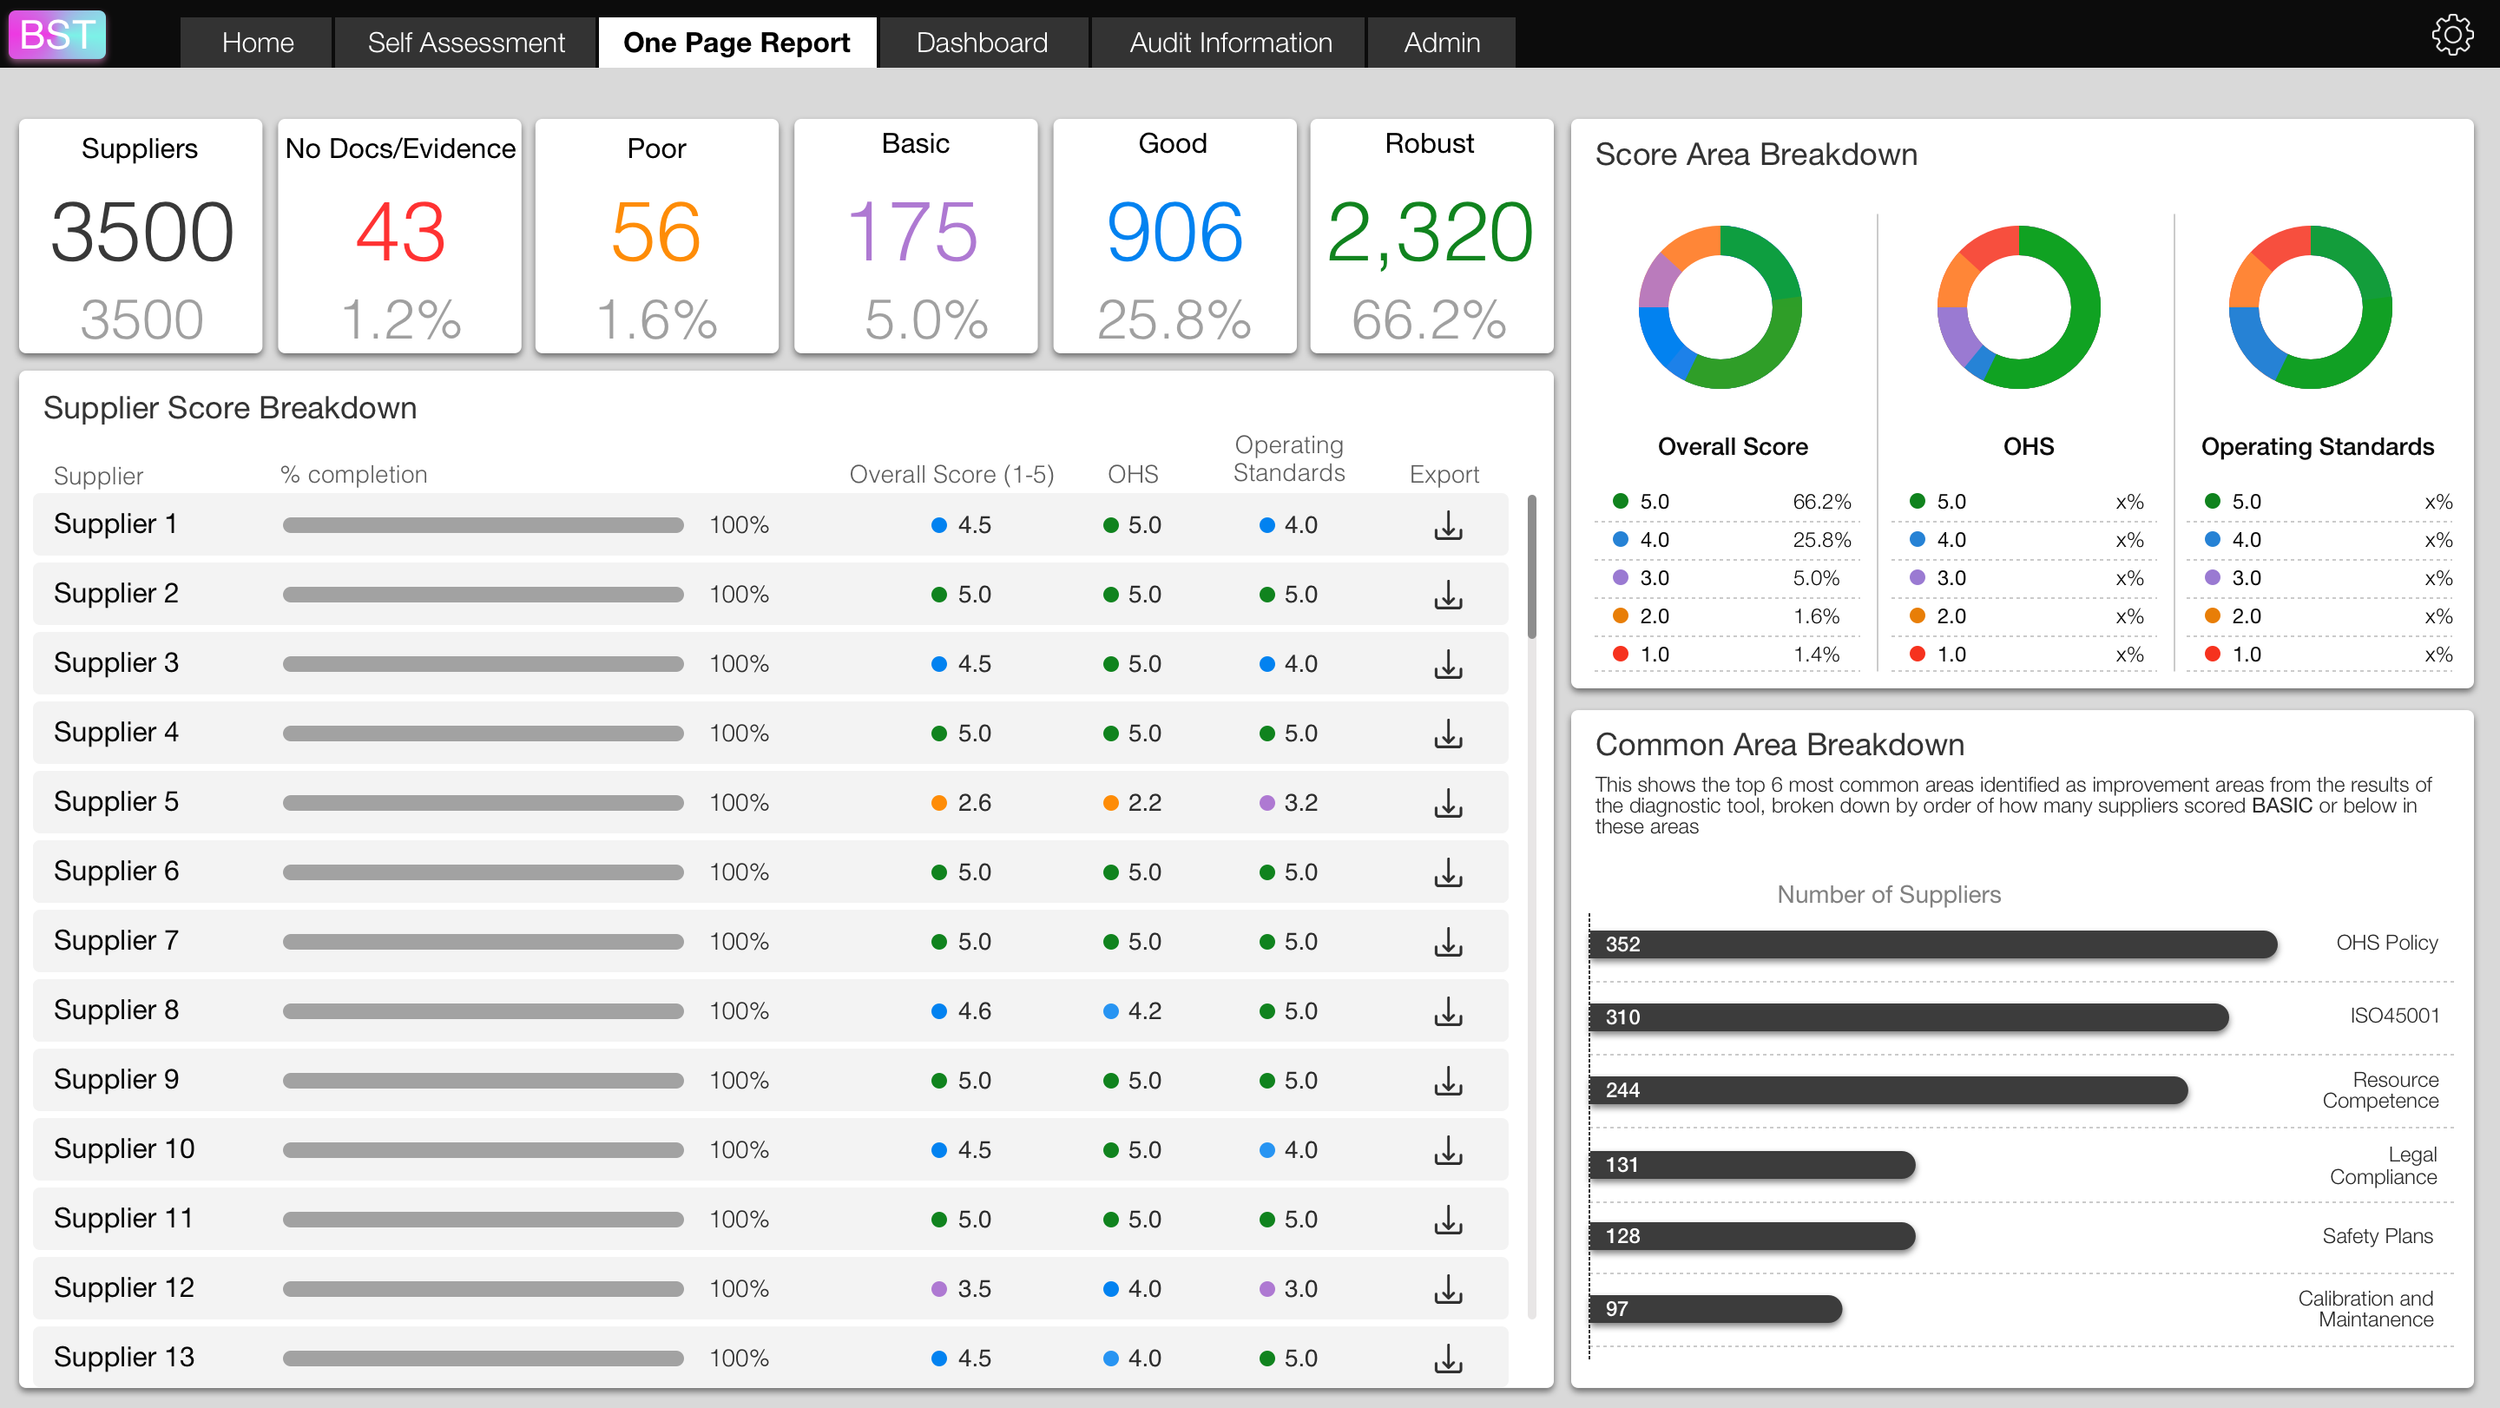The image size is (2500, 1408).
Task: Click the Safety Plans 128 bar
Action: point(1752,1236)
